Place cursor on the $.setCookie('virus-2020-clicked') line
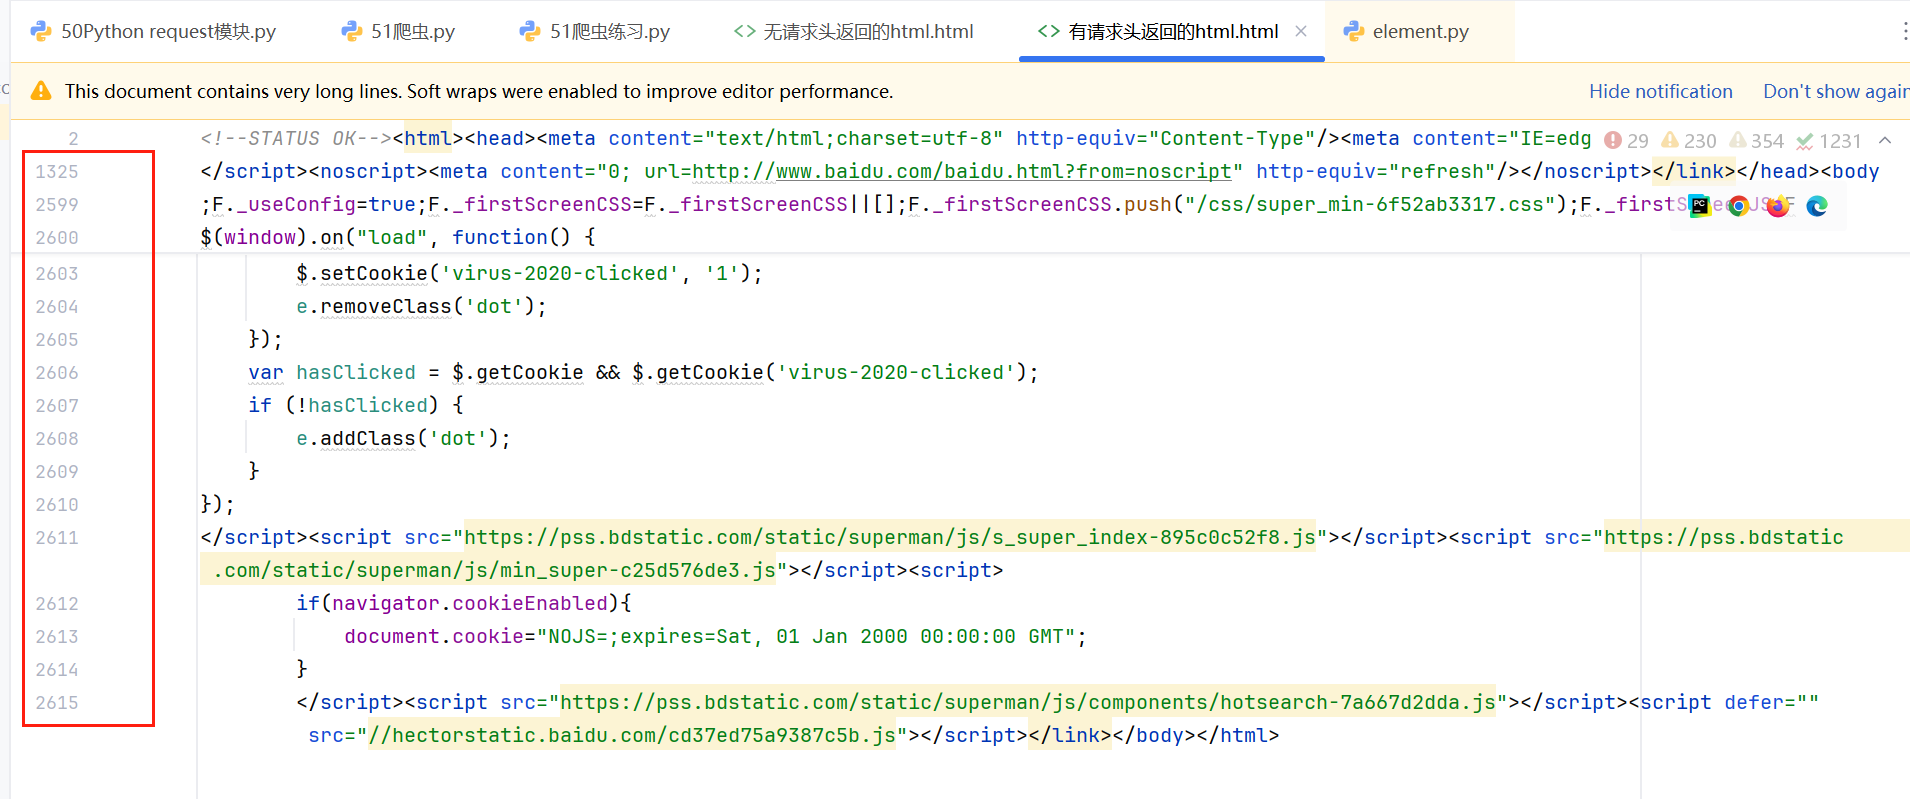 click(529, 274)
